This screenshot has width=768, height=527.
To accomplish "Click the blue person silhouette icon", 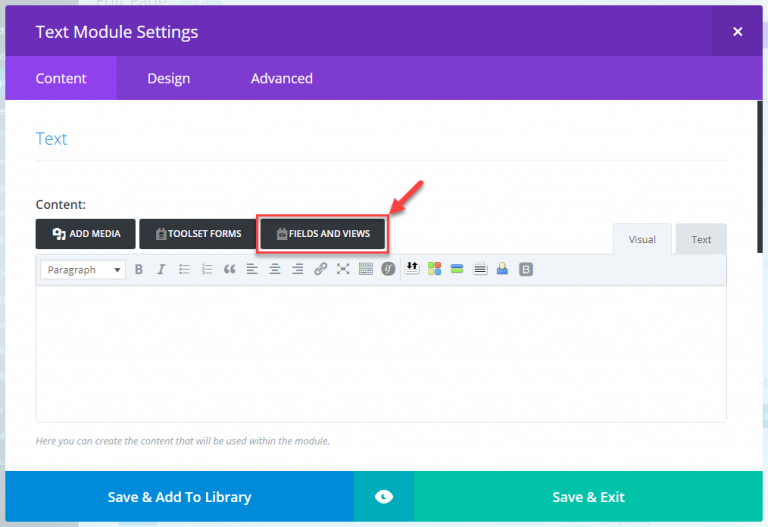I will point(502,269).
